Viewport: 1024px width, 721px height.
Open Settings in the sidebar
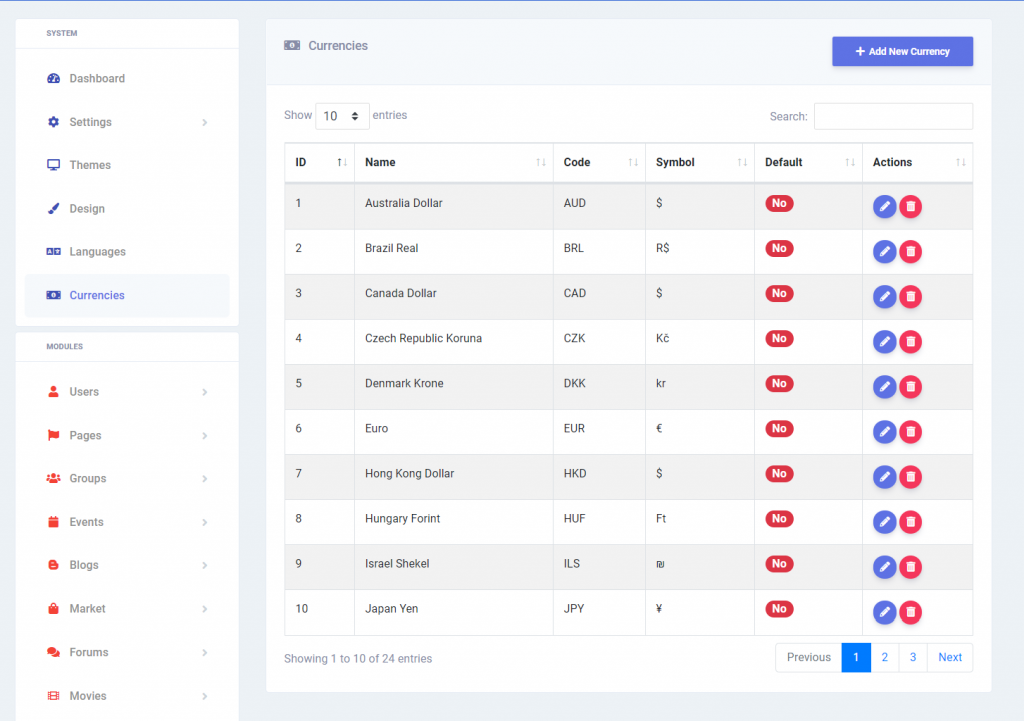tap(127, 122)
